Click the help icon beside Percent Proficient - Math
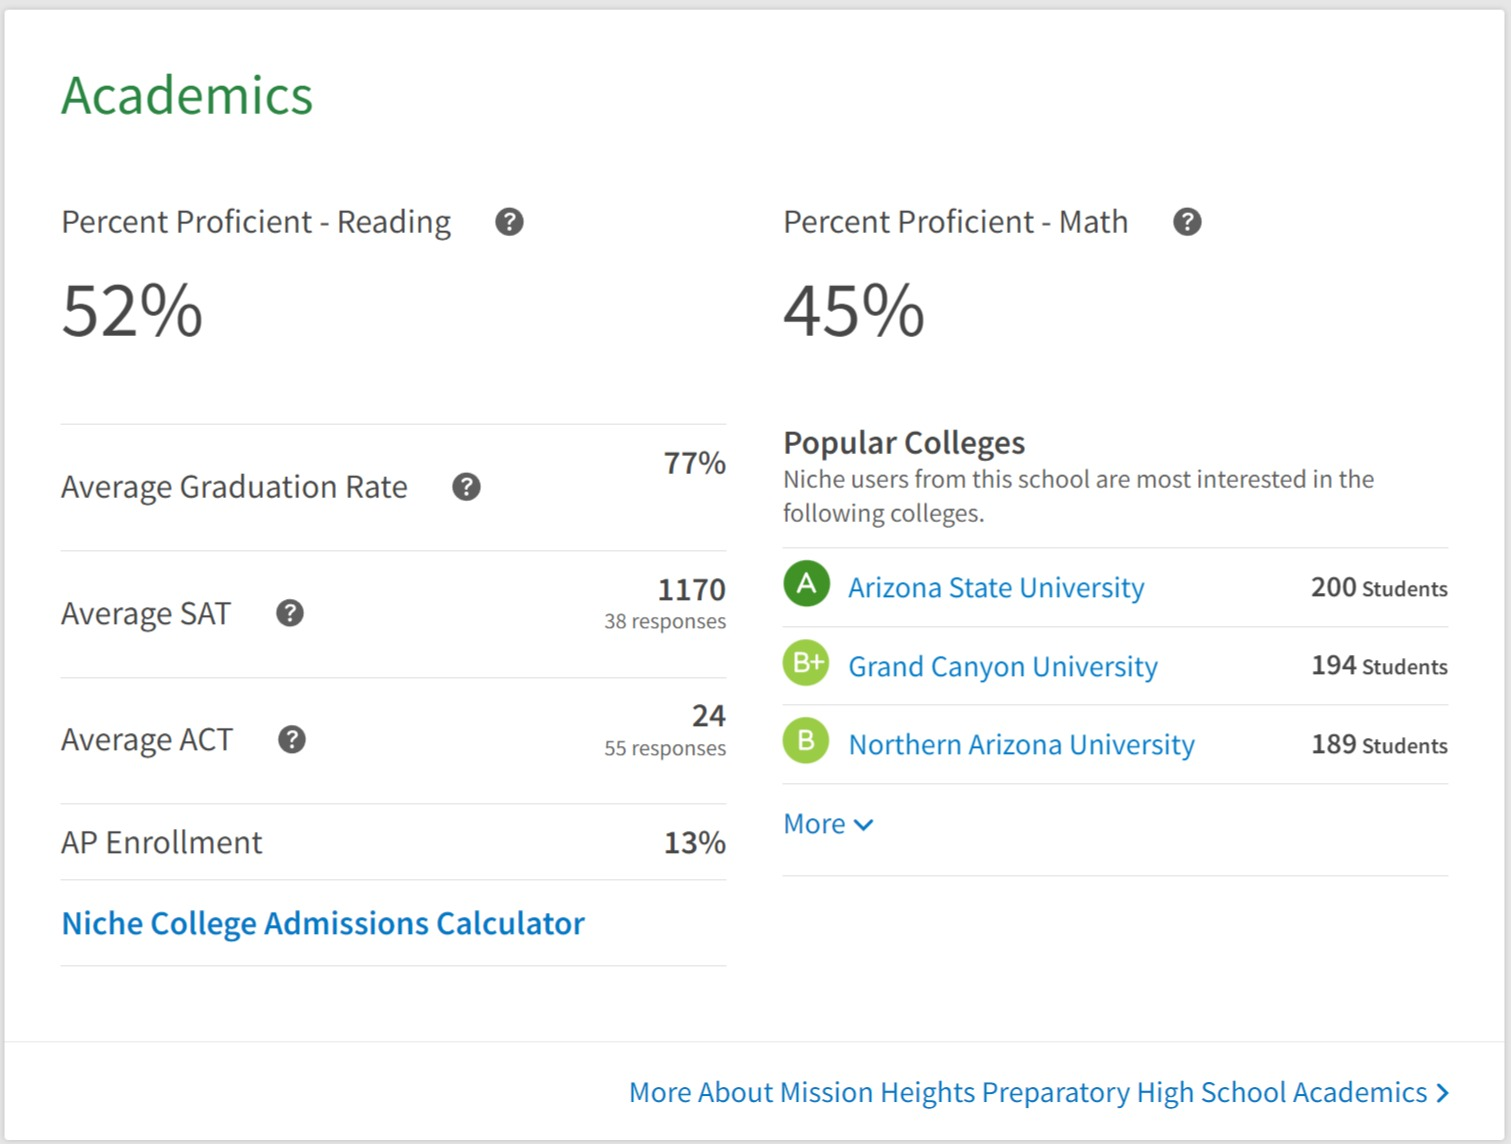The image size is (1511, 1144). pos(1187,222)
